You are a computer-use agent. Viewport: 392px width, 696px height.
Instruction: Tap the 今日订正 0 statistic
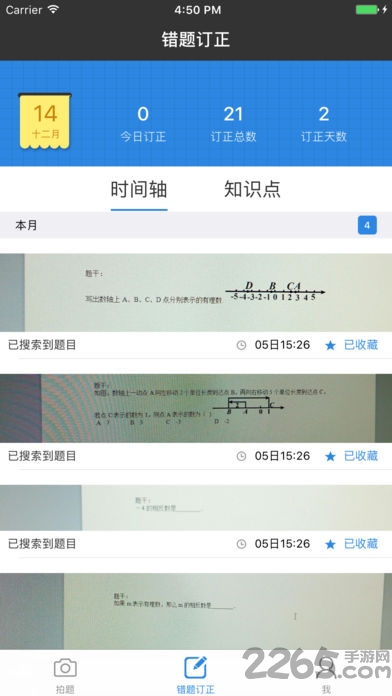click(143, 124)
